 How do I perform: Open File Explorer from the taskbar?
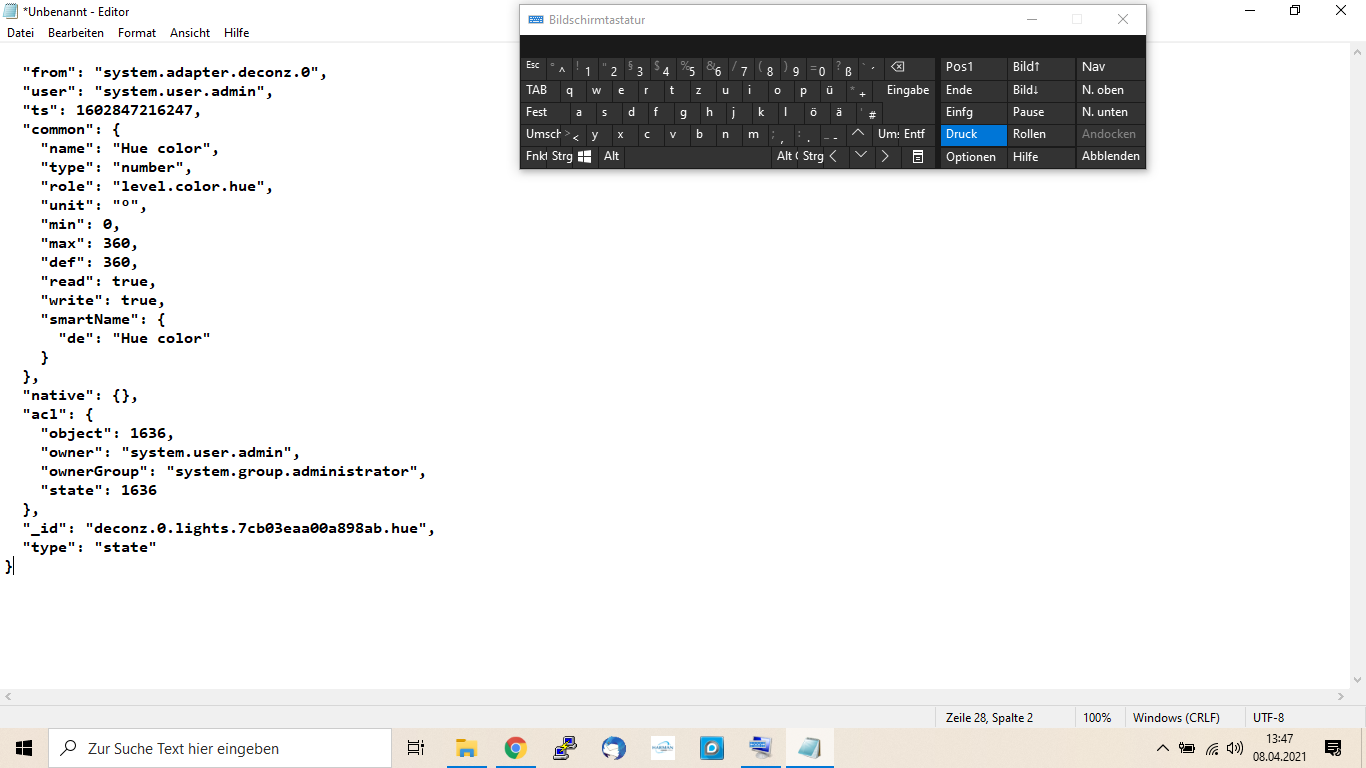pos(466,748)
